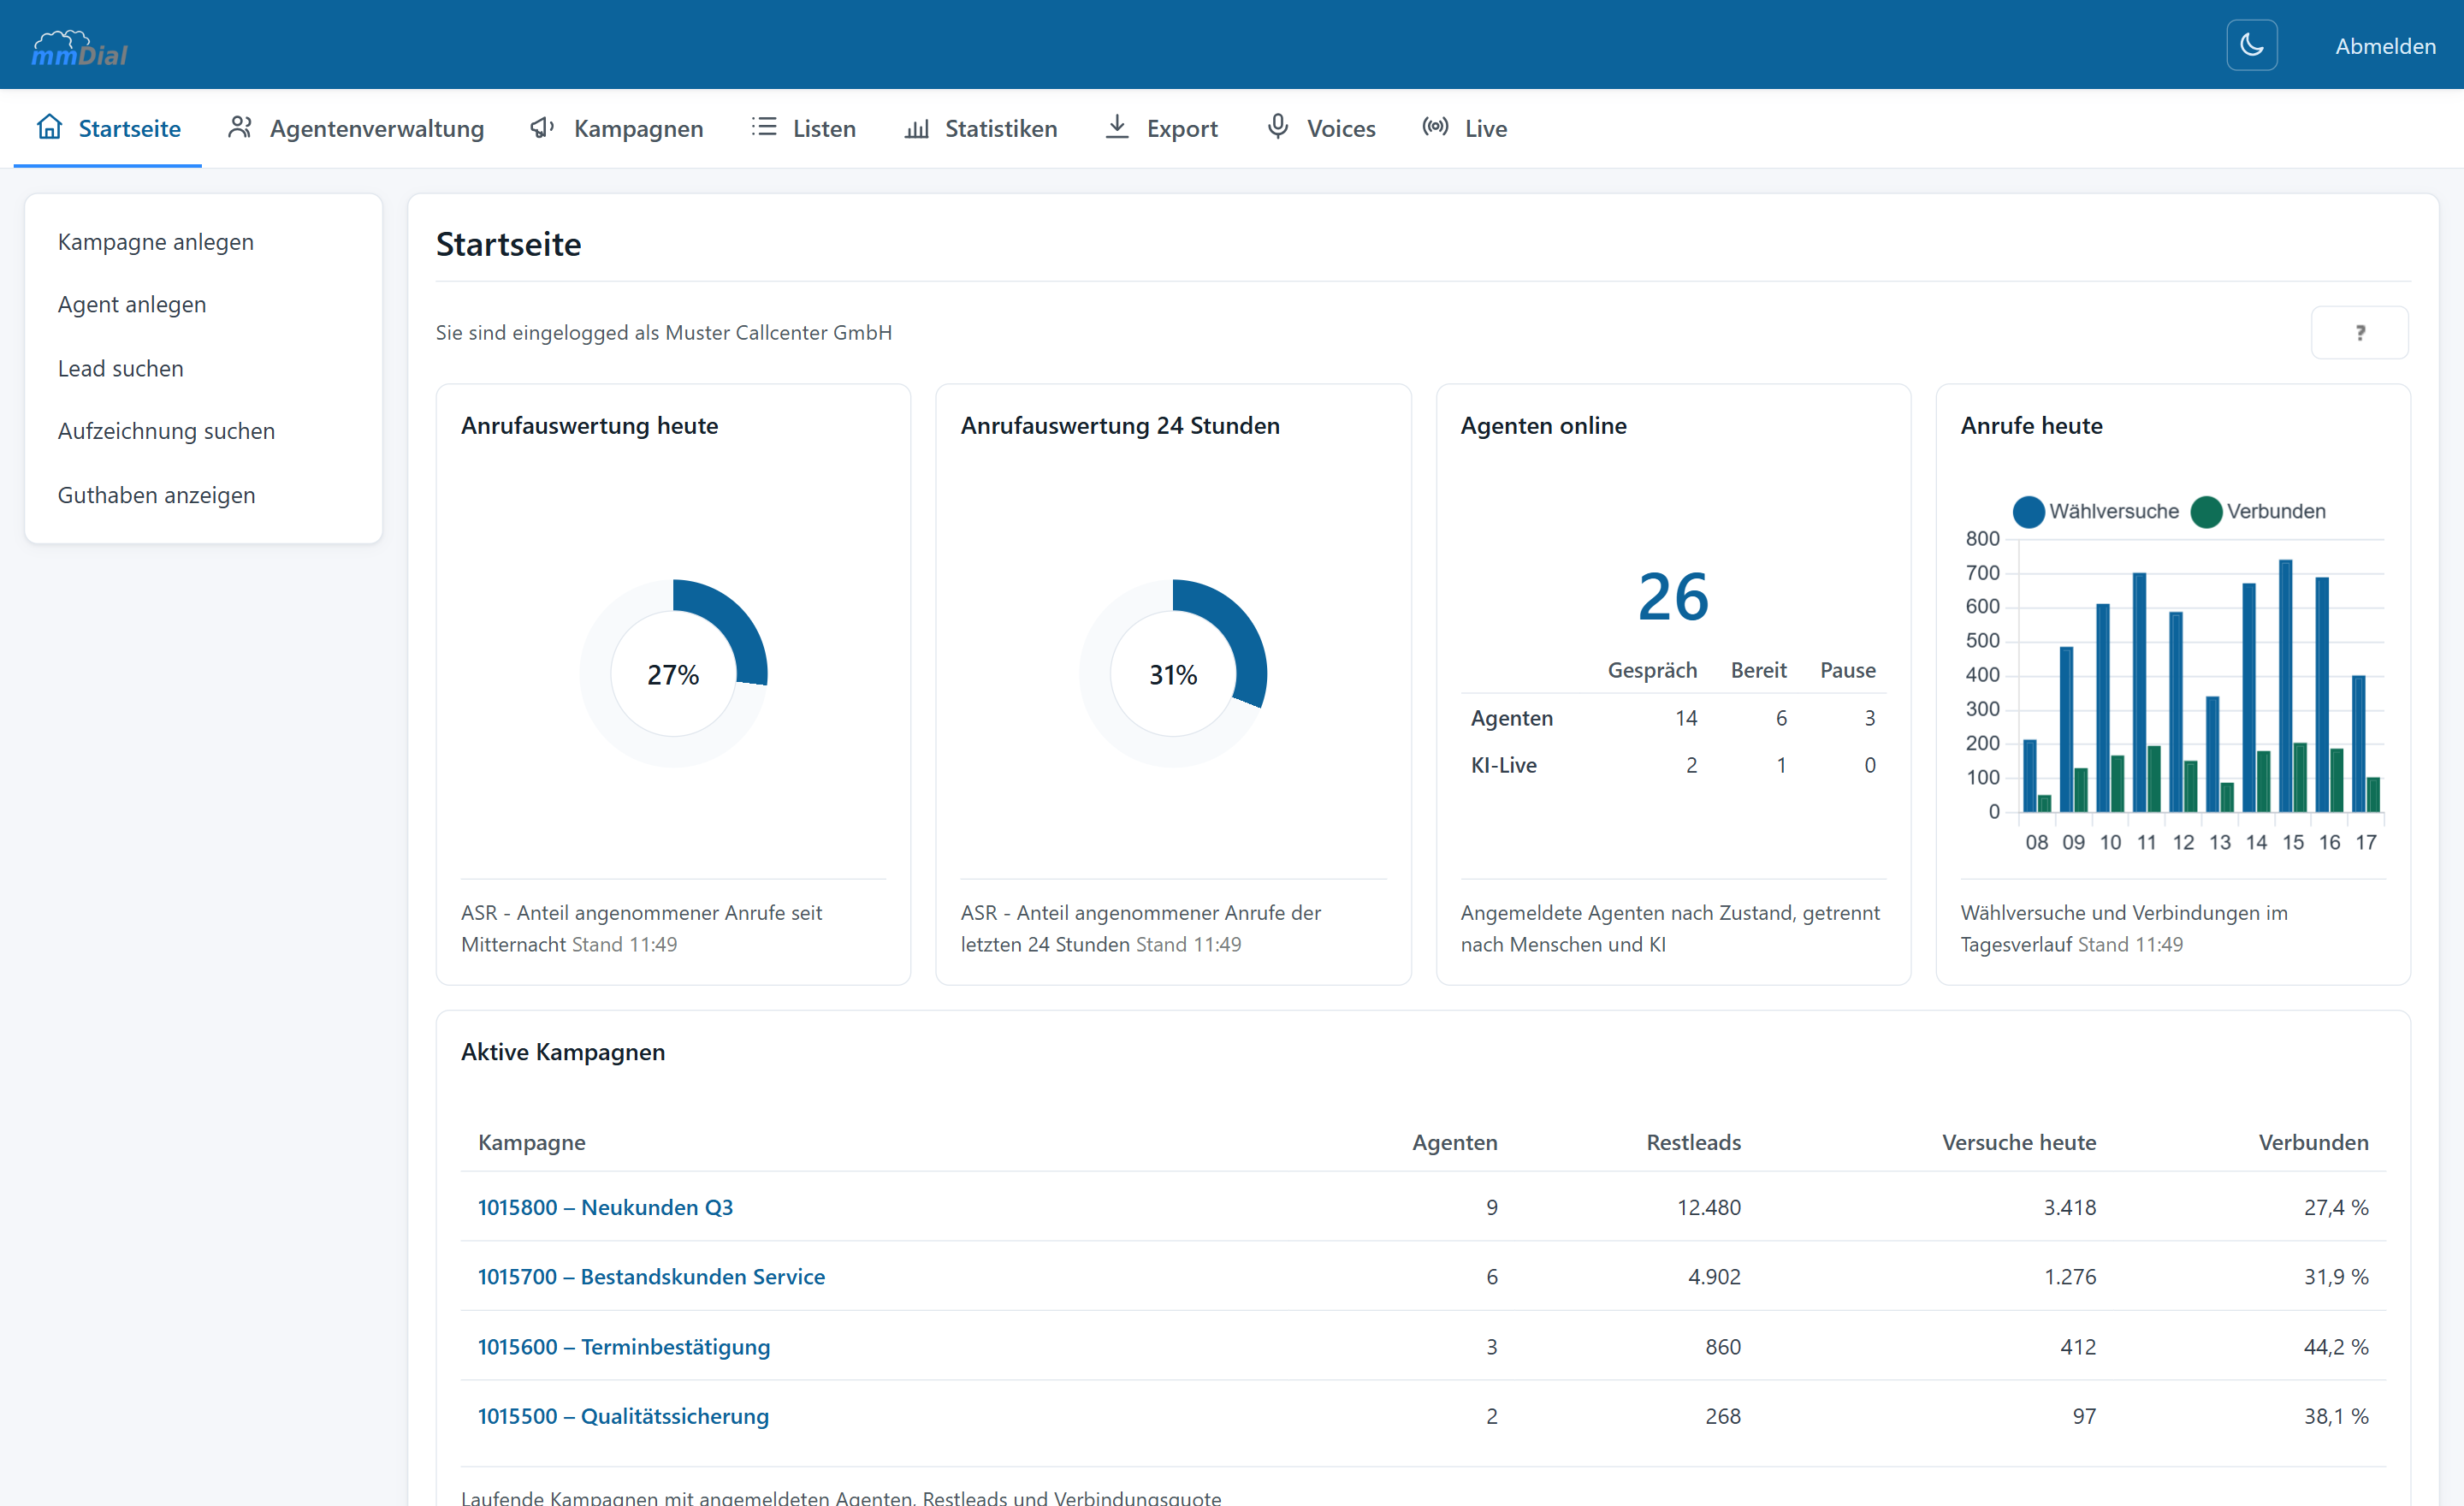Click the Agentenverwaltung people icon
Image resolution: width=2464 pixels, height=1506 pixels.
[x=240, y=127]
